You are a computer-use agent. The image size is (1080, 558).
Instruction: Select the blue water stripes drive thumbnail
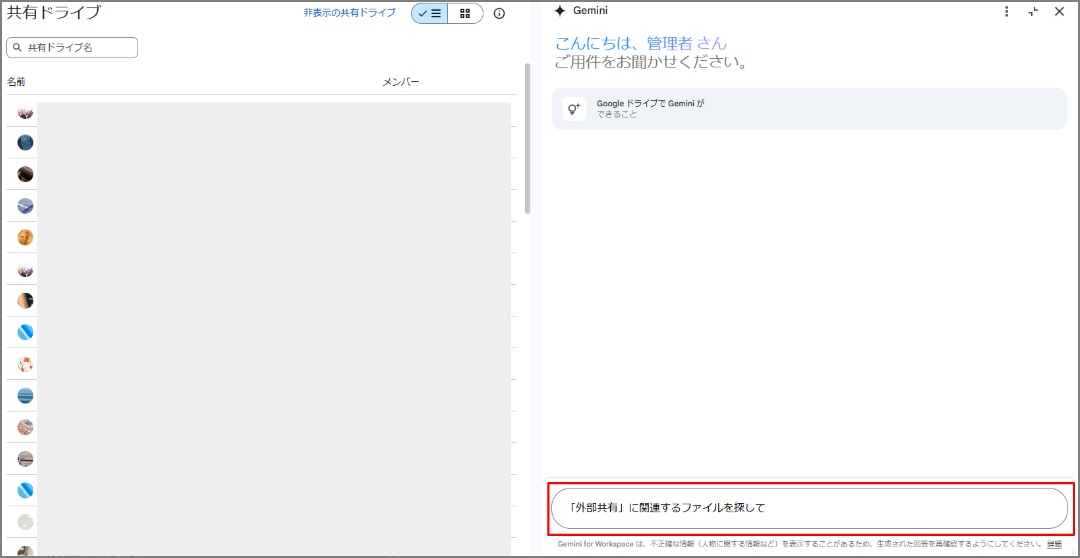tap(25, 395)
